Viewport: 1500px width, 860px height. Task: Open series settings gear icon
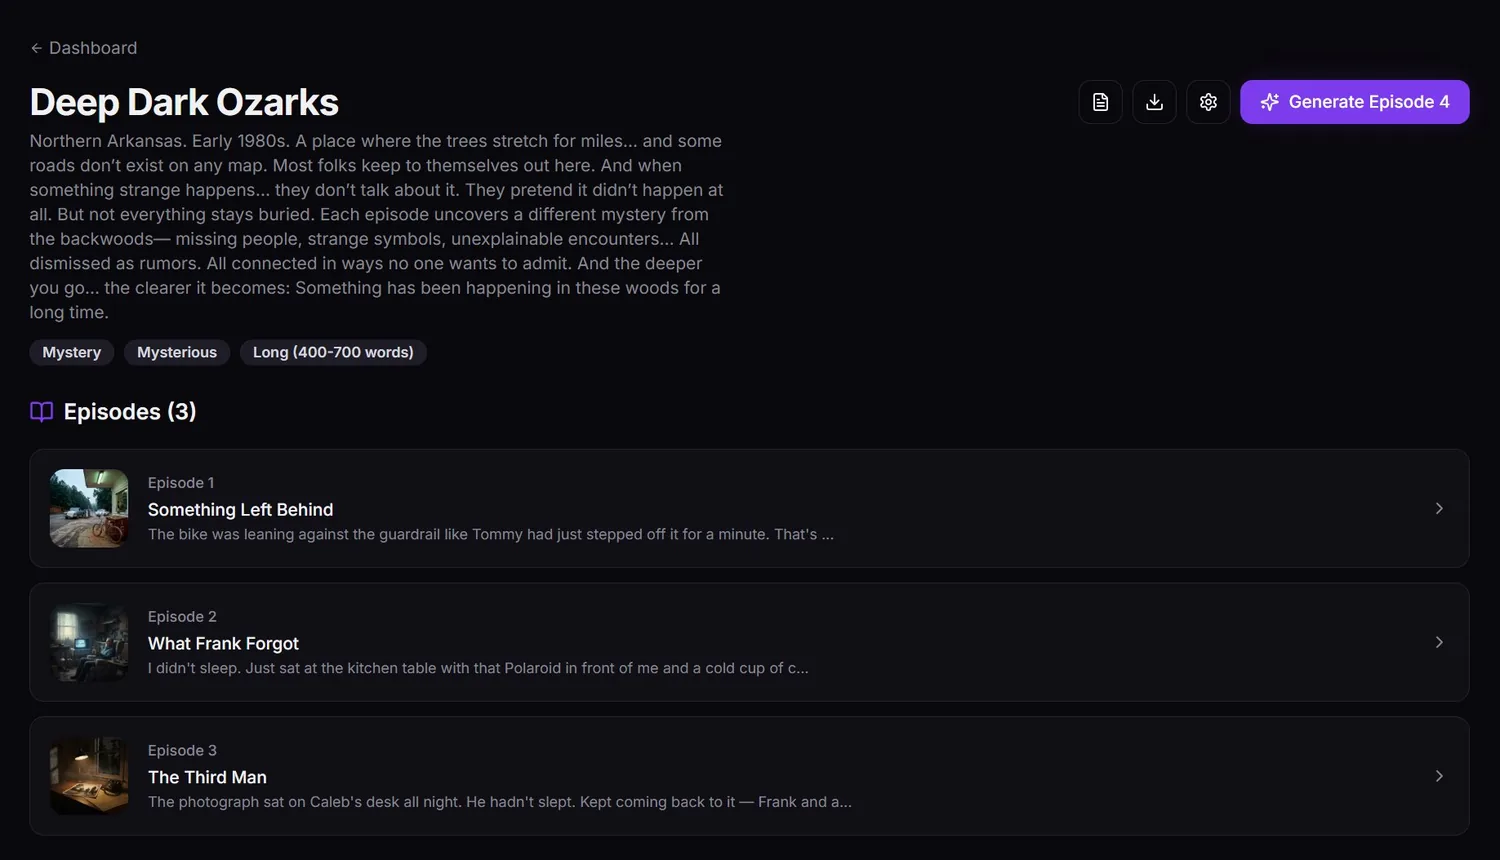point(1208,102)
